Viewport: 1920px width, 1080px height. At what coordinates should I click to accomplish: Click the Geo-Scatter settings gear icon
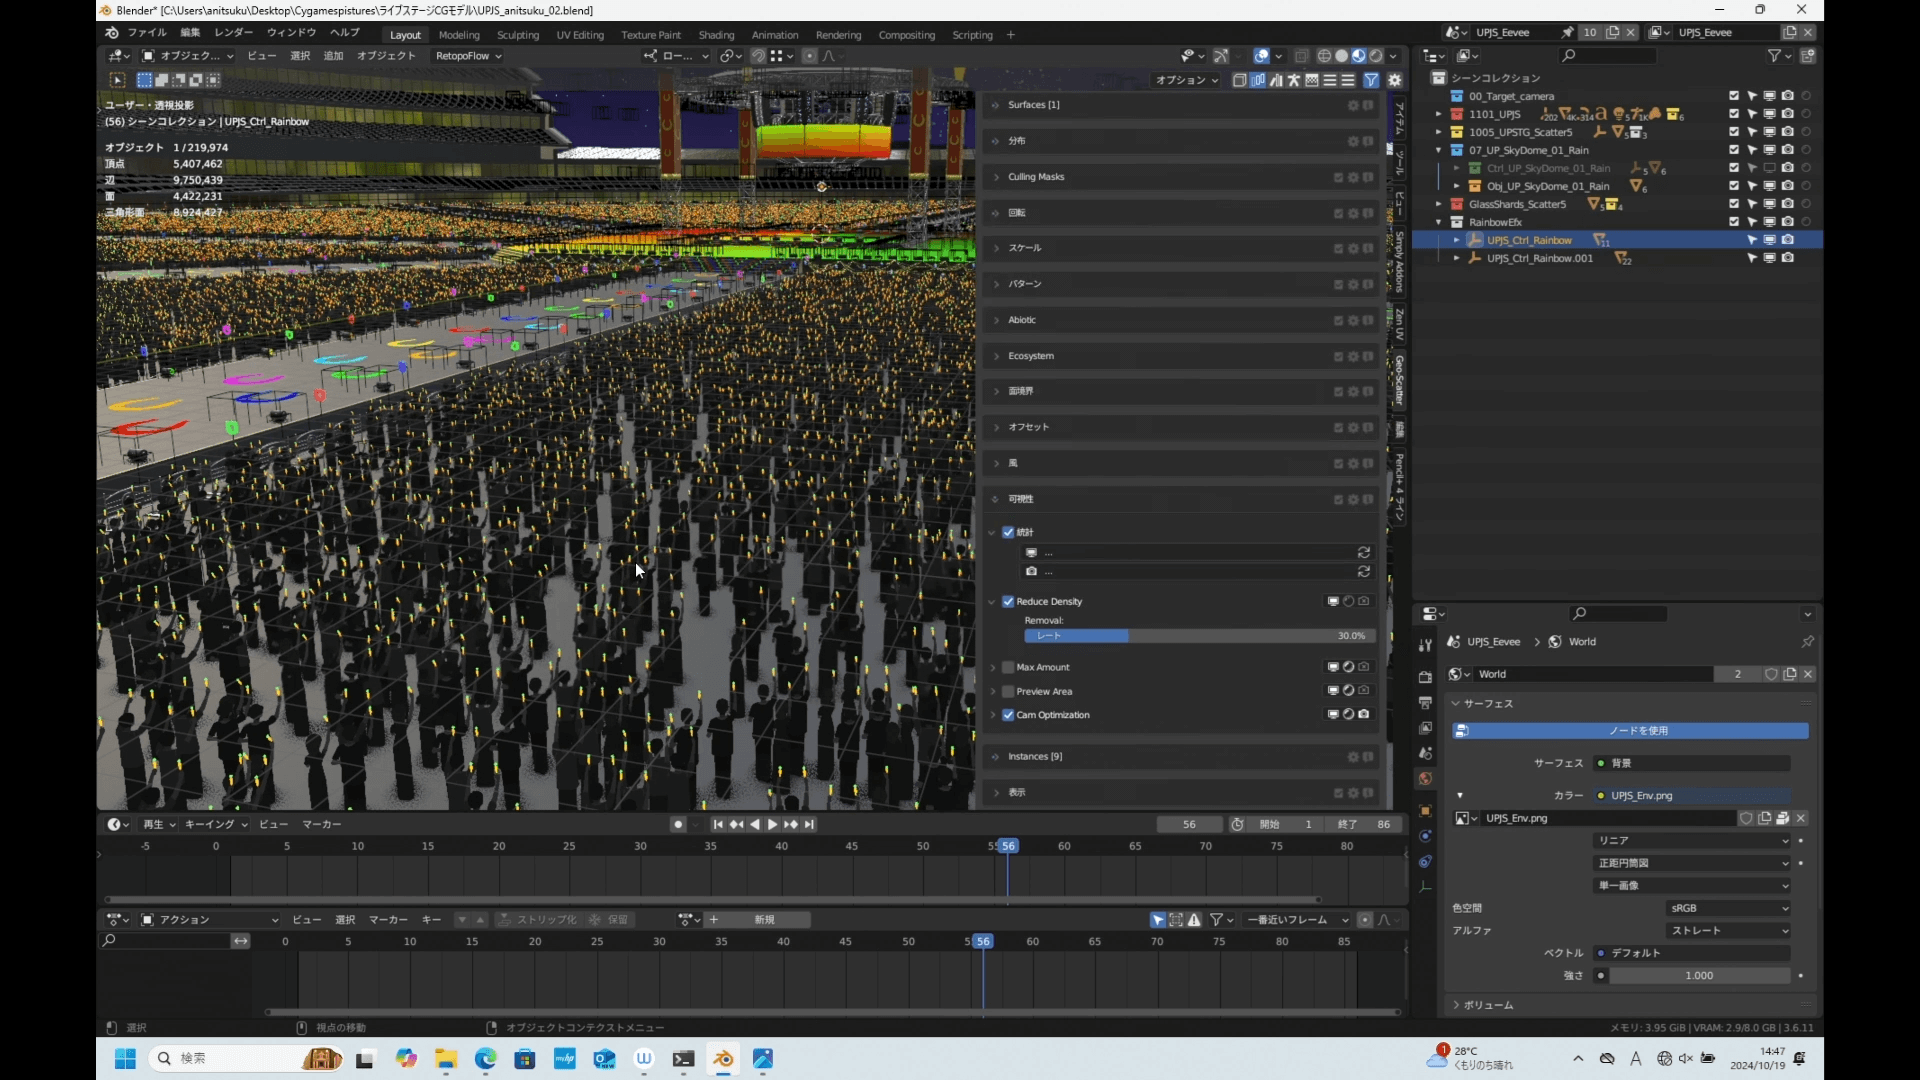[1395, 80]
